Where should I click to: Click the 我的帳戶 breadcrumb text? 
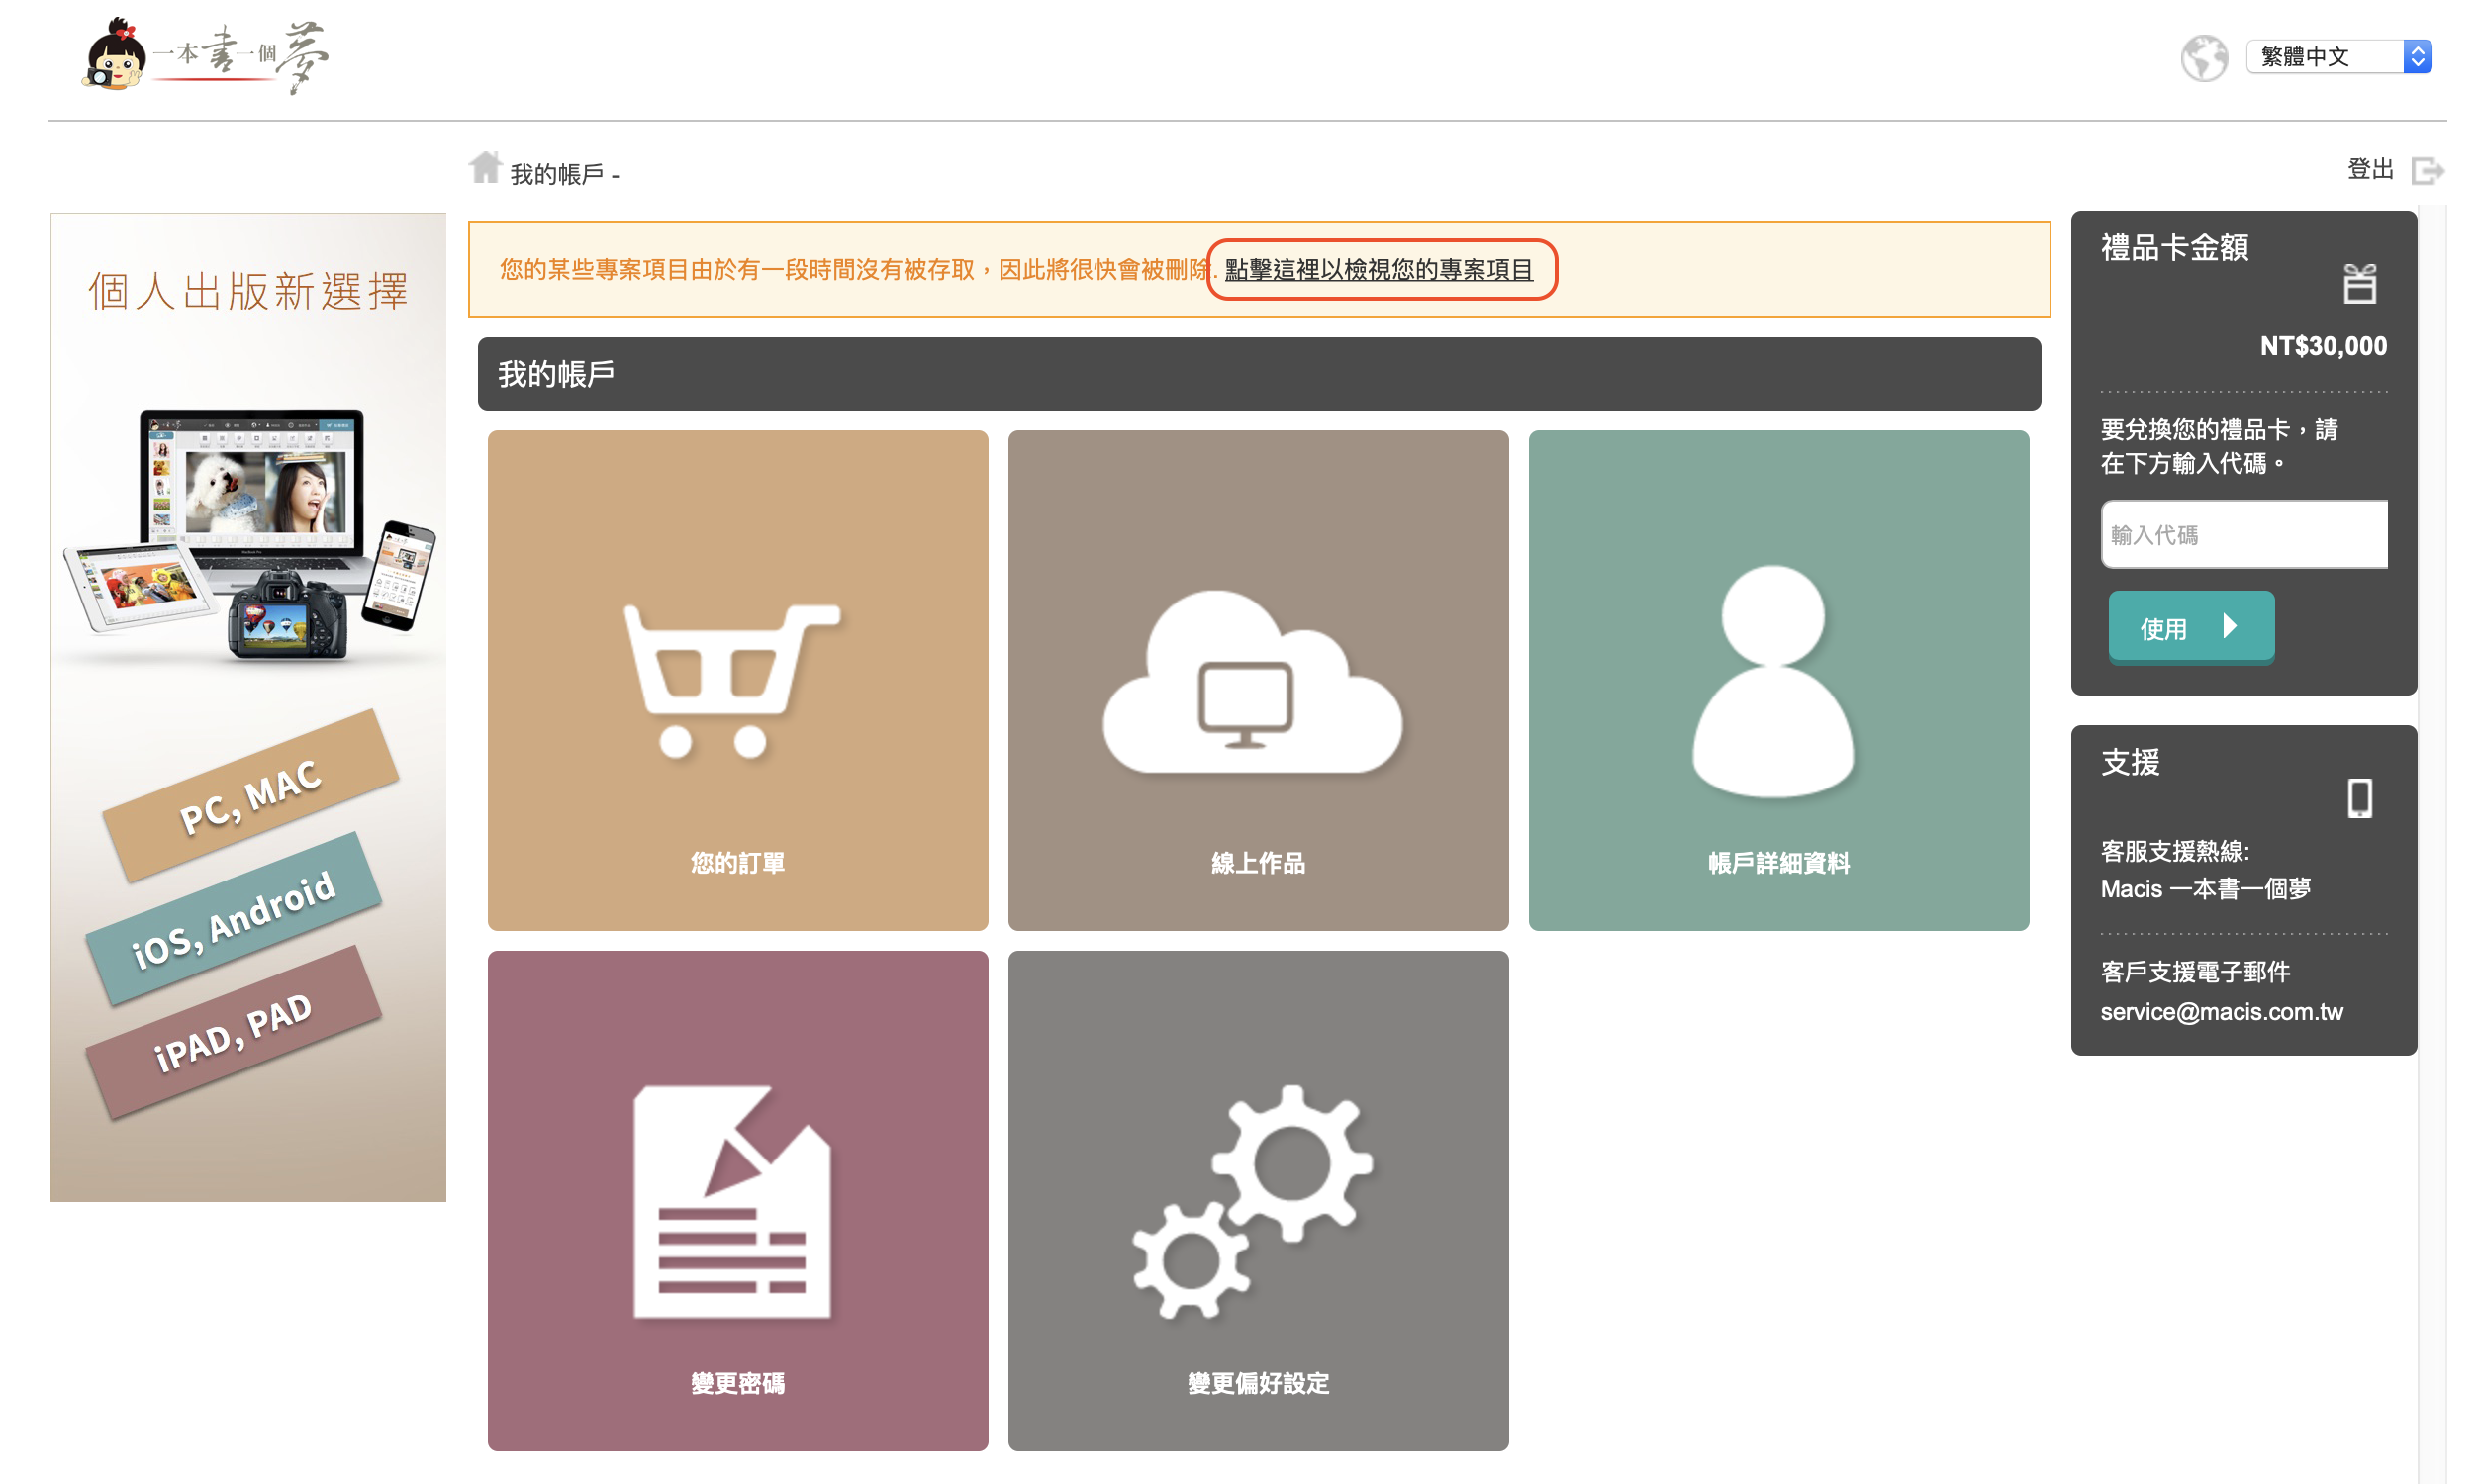[x=556, y=174]
